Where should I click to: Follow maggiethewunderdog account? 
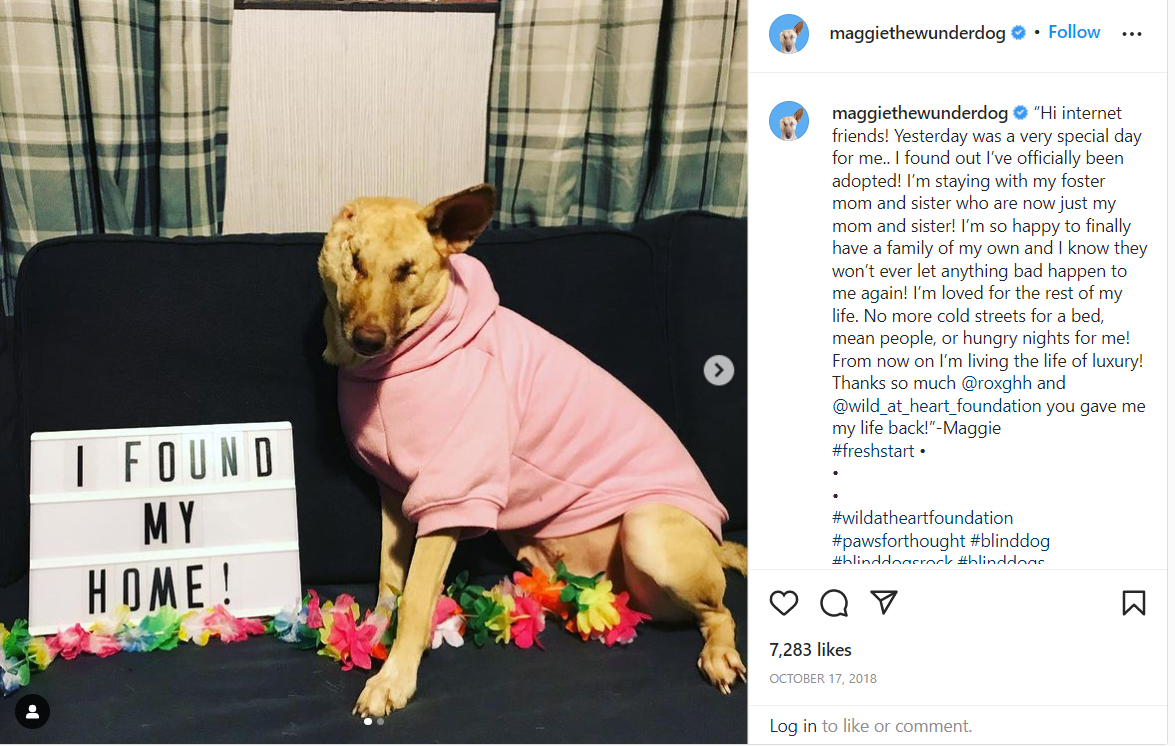click(x=1073, y=32)
